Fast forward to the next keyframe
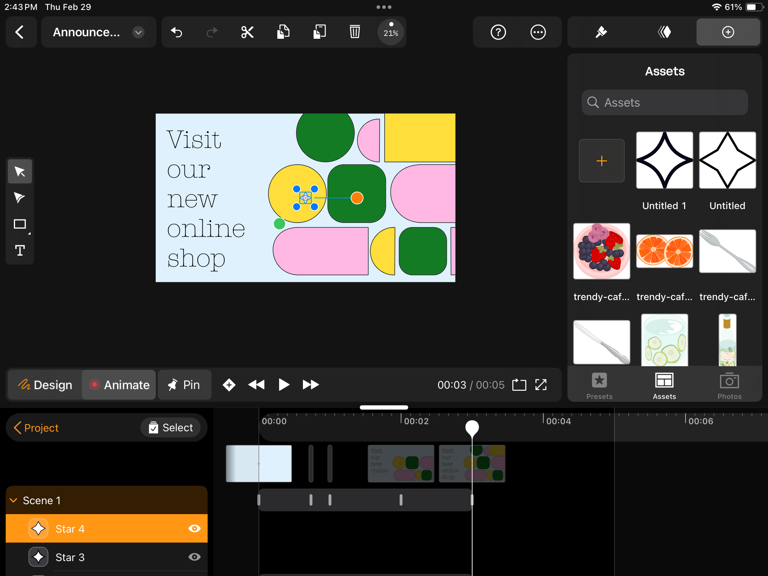Screen dimensions: 768x576 [x=311, y=385]
